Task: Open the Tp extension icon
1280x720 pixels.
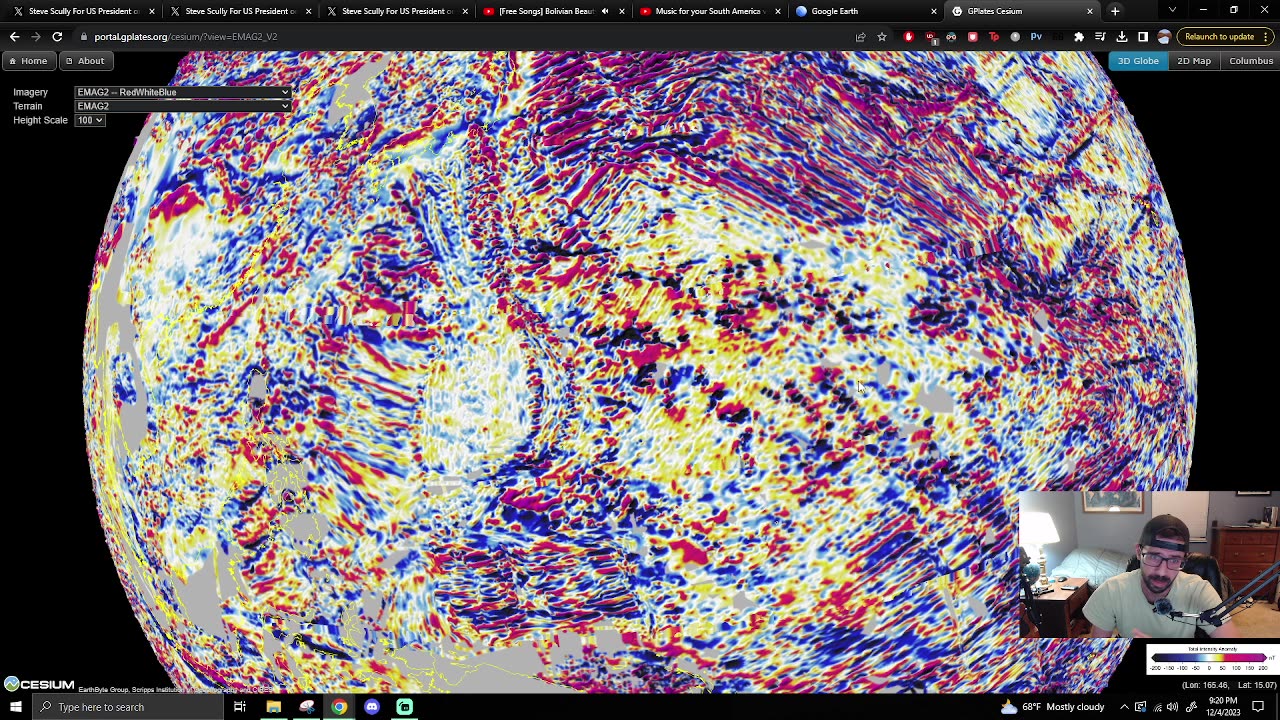Action: click(993, 37)
